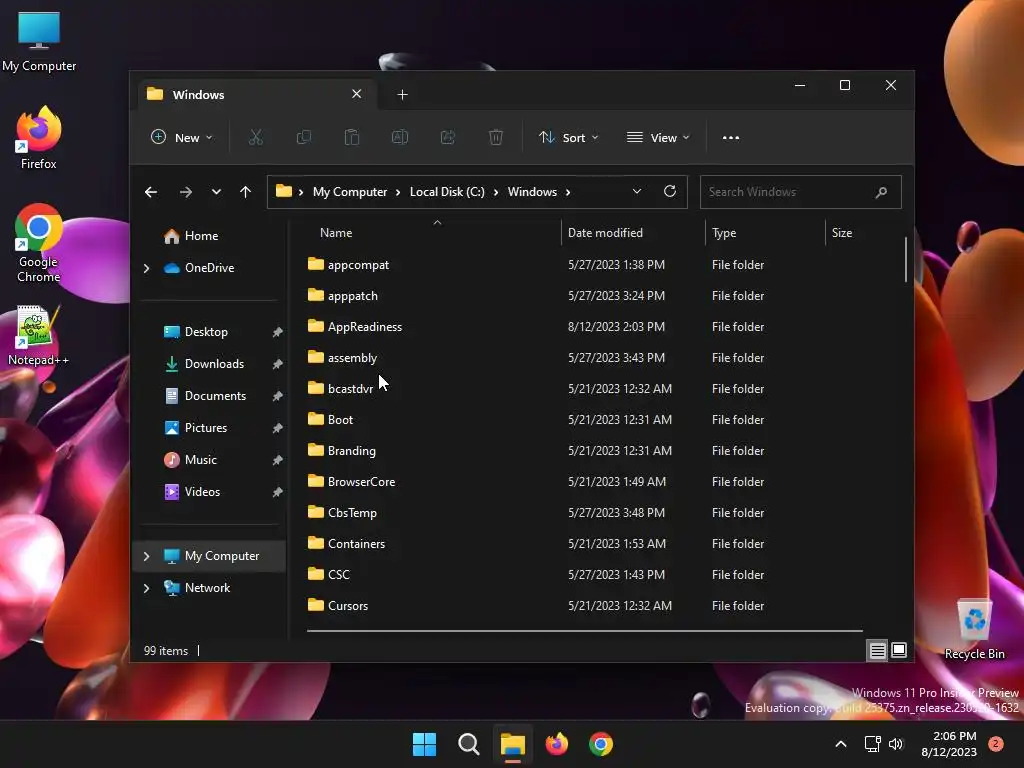Open the Windows Start menu
This screenshot has height=768, width=1024.
pyautogui.click(x=424, y=744)
